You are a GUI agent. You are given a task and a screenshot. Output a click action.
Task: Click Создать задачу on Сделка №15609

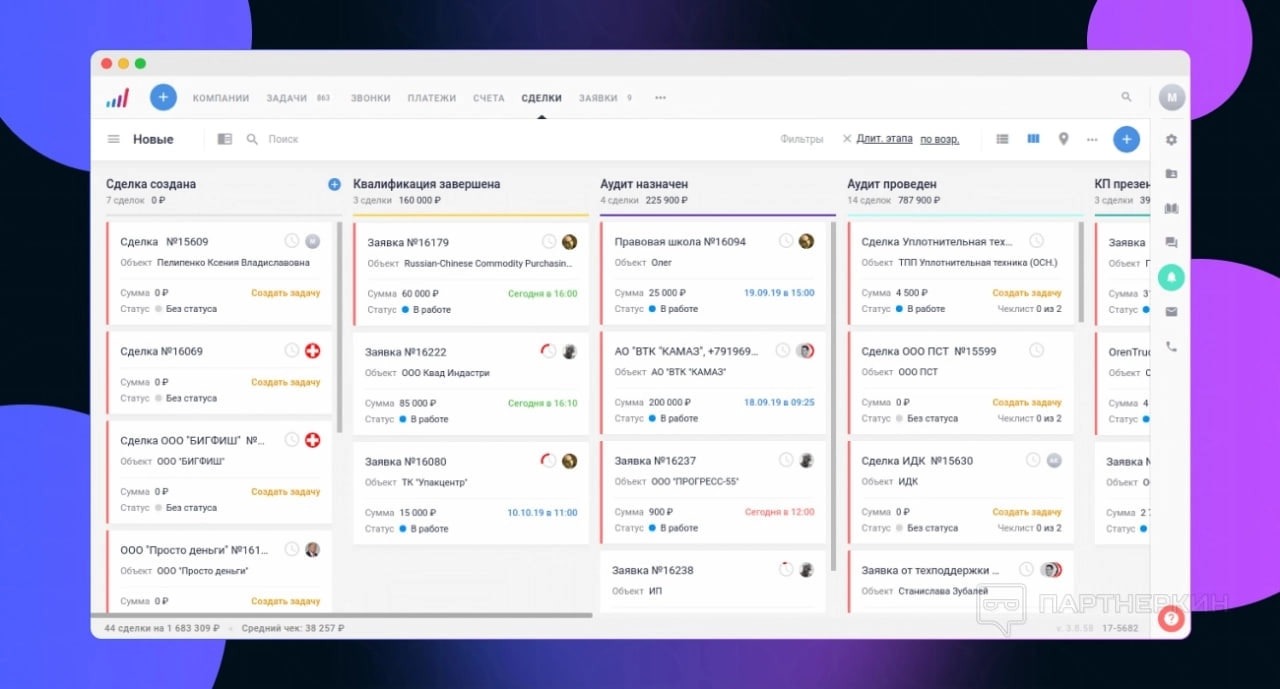[x=285, y=293]
